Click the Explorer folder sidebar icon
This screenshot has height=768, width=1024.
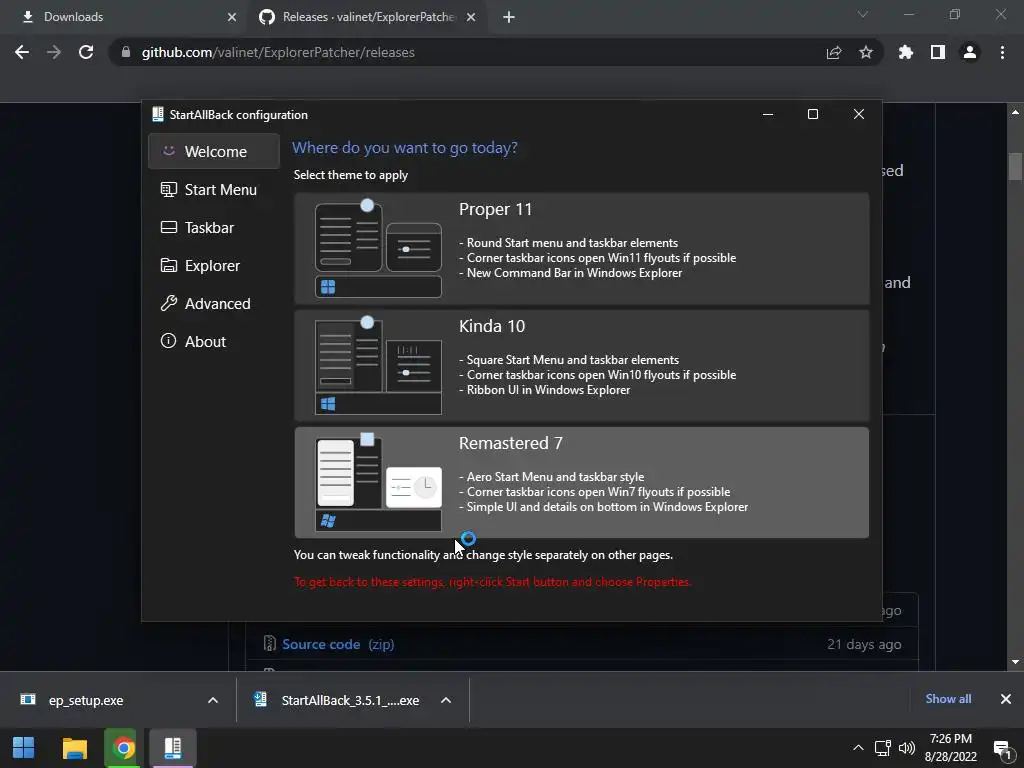(168, 265)
